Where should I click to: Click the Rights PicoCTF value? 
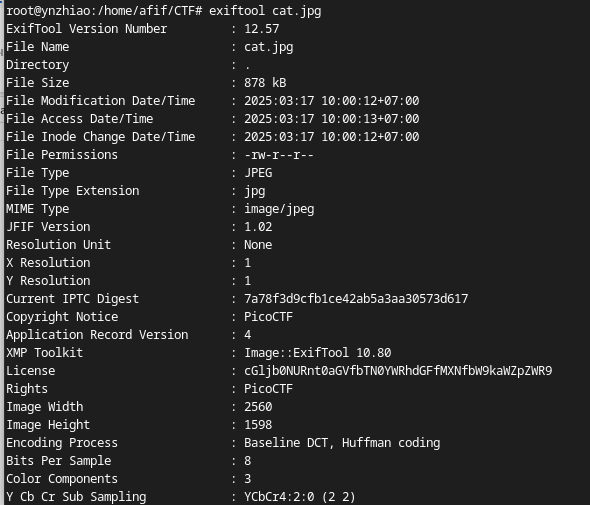click(x=268, y=389)
